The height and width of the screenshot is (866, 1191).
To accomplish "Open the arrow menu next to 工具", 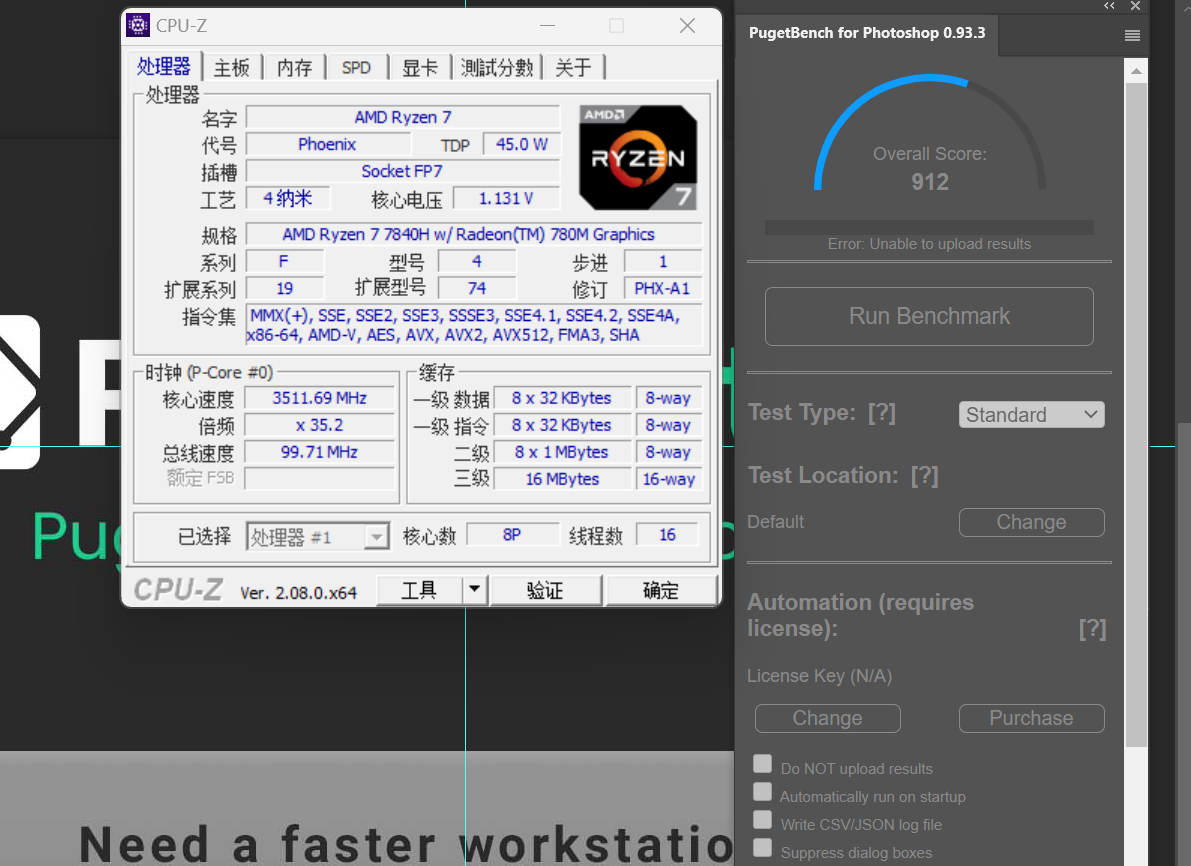I will coord(475,590).
